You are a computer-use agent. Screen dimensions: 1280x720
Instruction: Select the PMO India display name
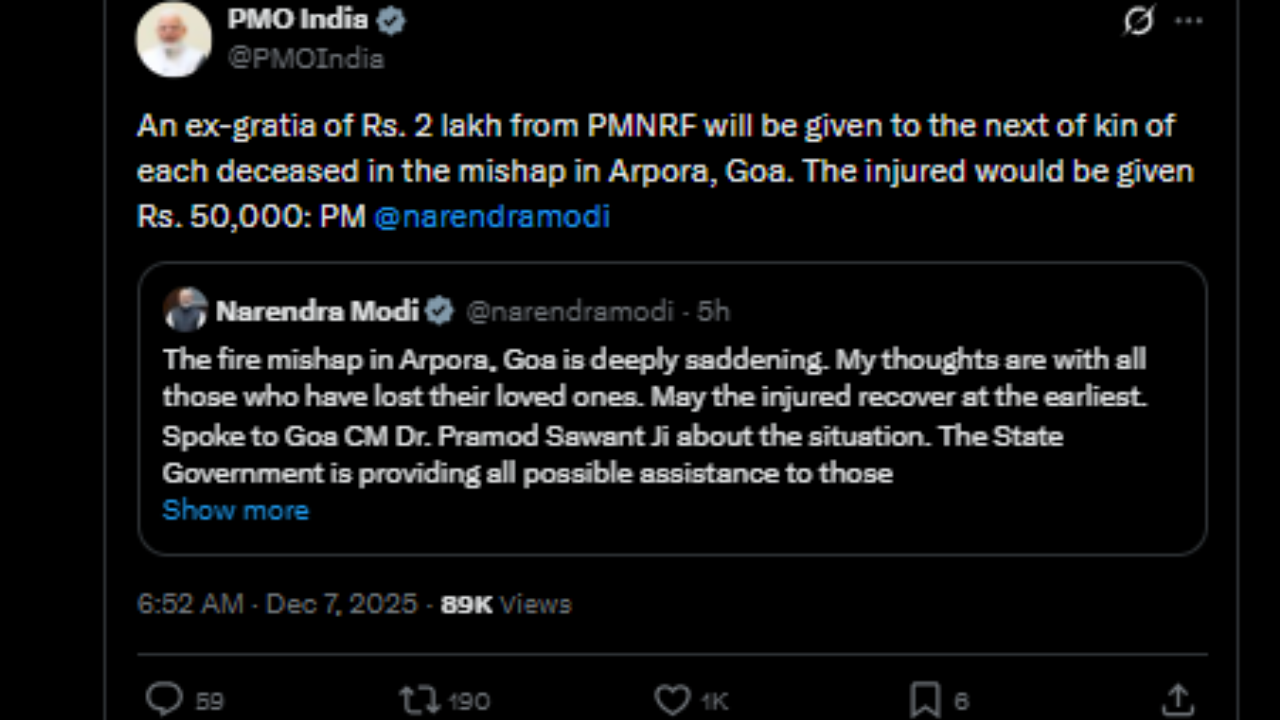tap(296, 18)
